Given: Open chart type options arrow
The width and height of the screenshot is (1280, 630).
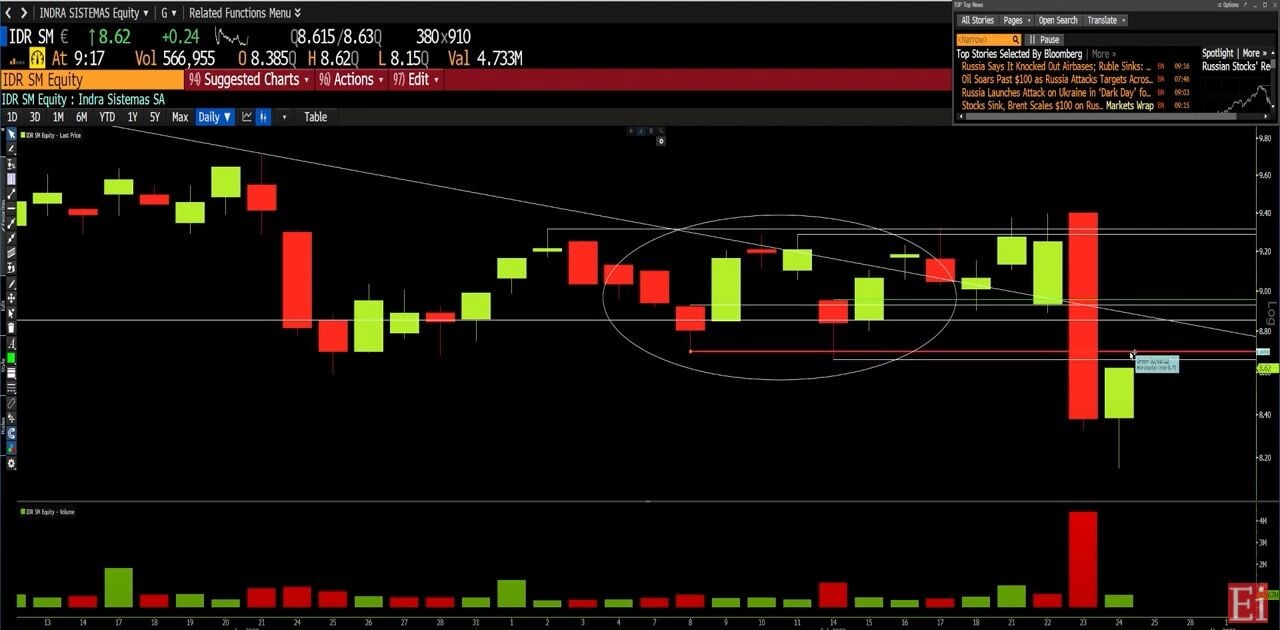Looking at the screenshot, I should point(284,117).
